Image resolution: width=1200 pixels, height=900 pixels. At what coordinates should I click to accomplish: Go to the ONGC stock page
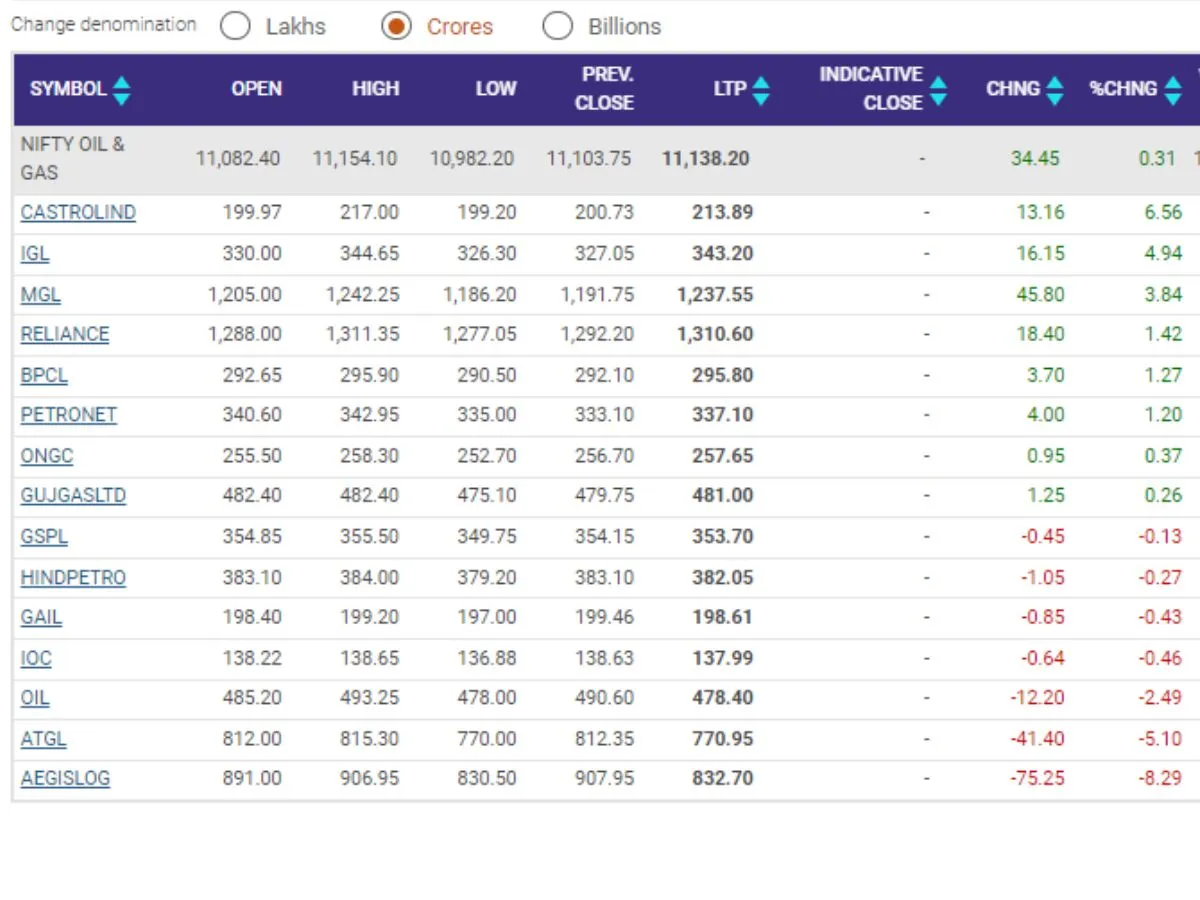tap(47, 456)
